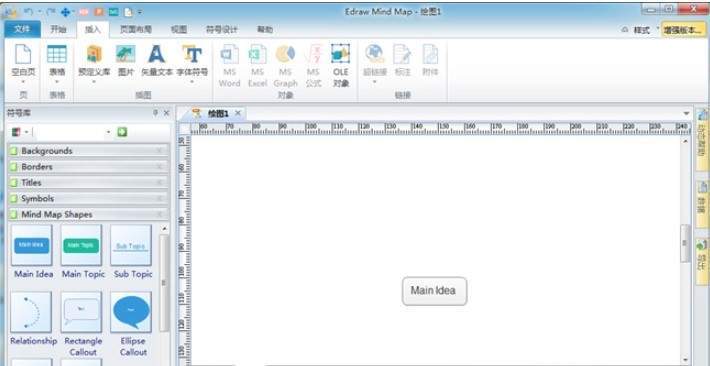Click the attachment (附件) icon
Image resolution: width=710 pixels, height=366 pixels.
click(430, 55)
